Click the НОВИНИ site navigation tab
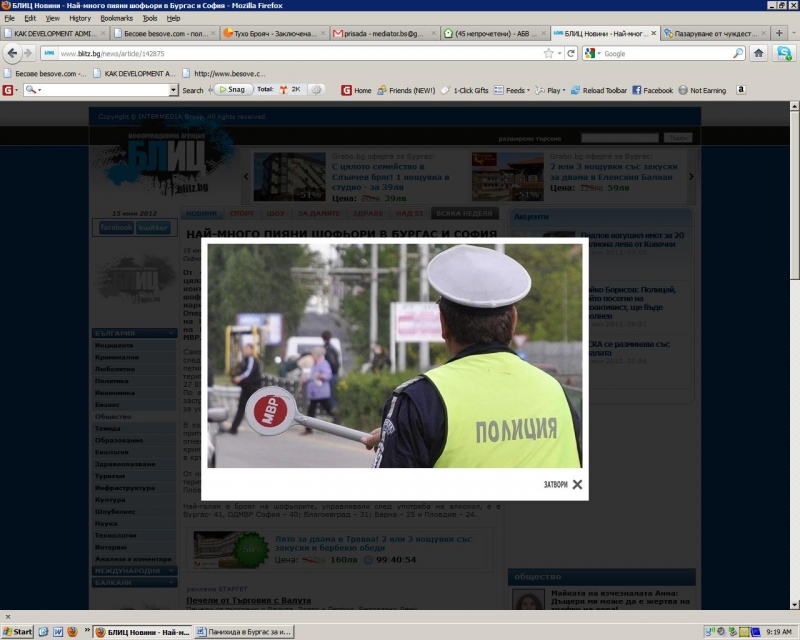The image size is (800, 640). point(202,213)
